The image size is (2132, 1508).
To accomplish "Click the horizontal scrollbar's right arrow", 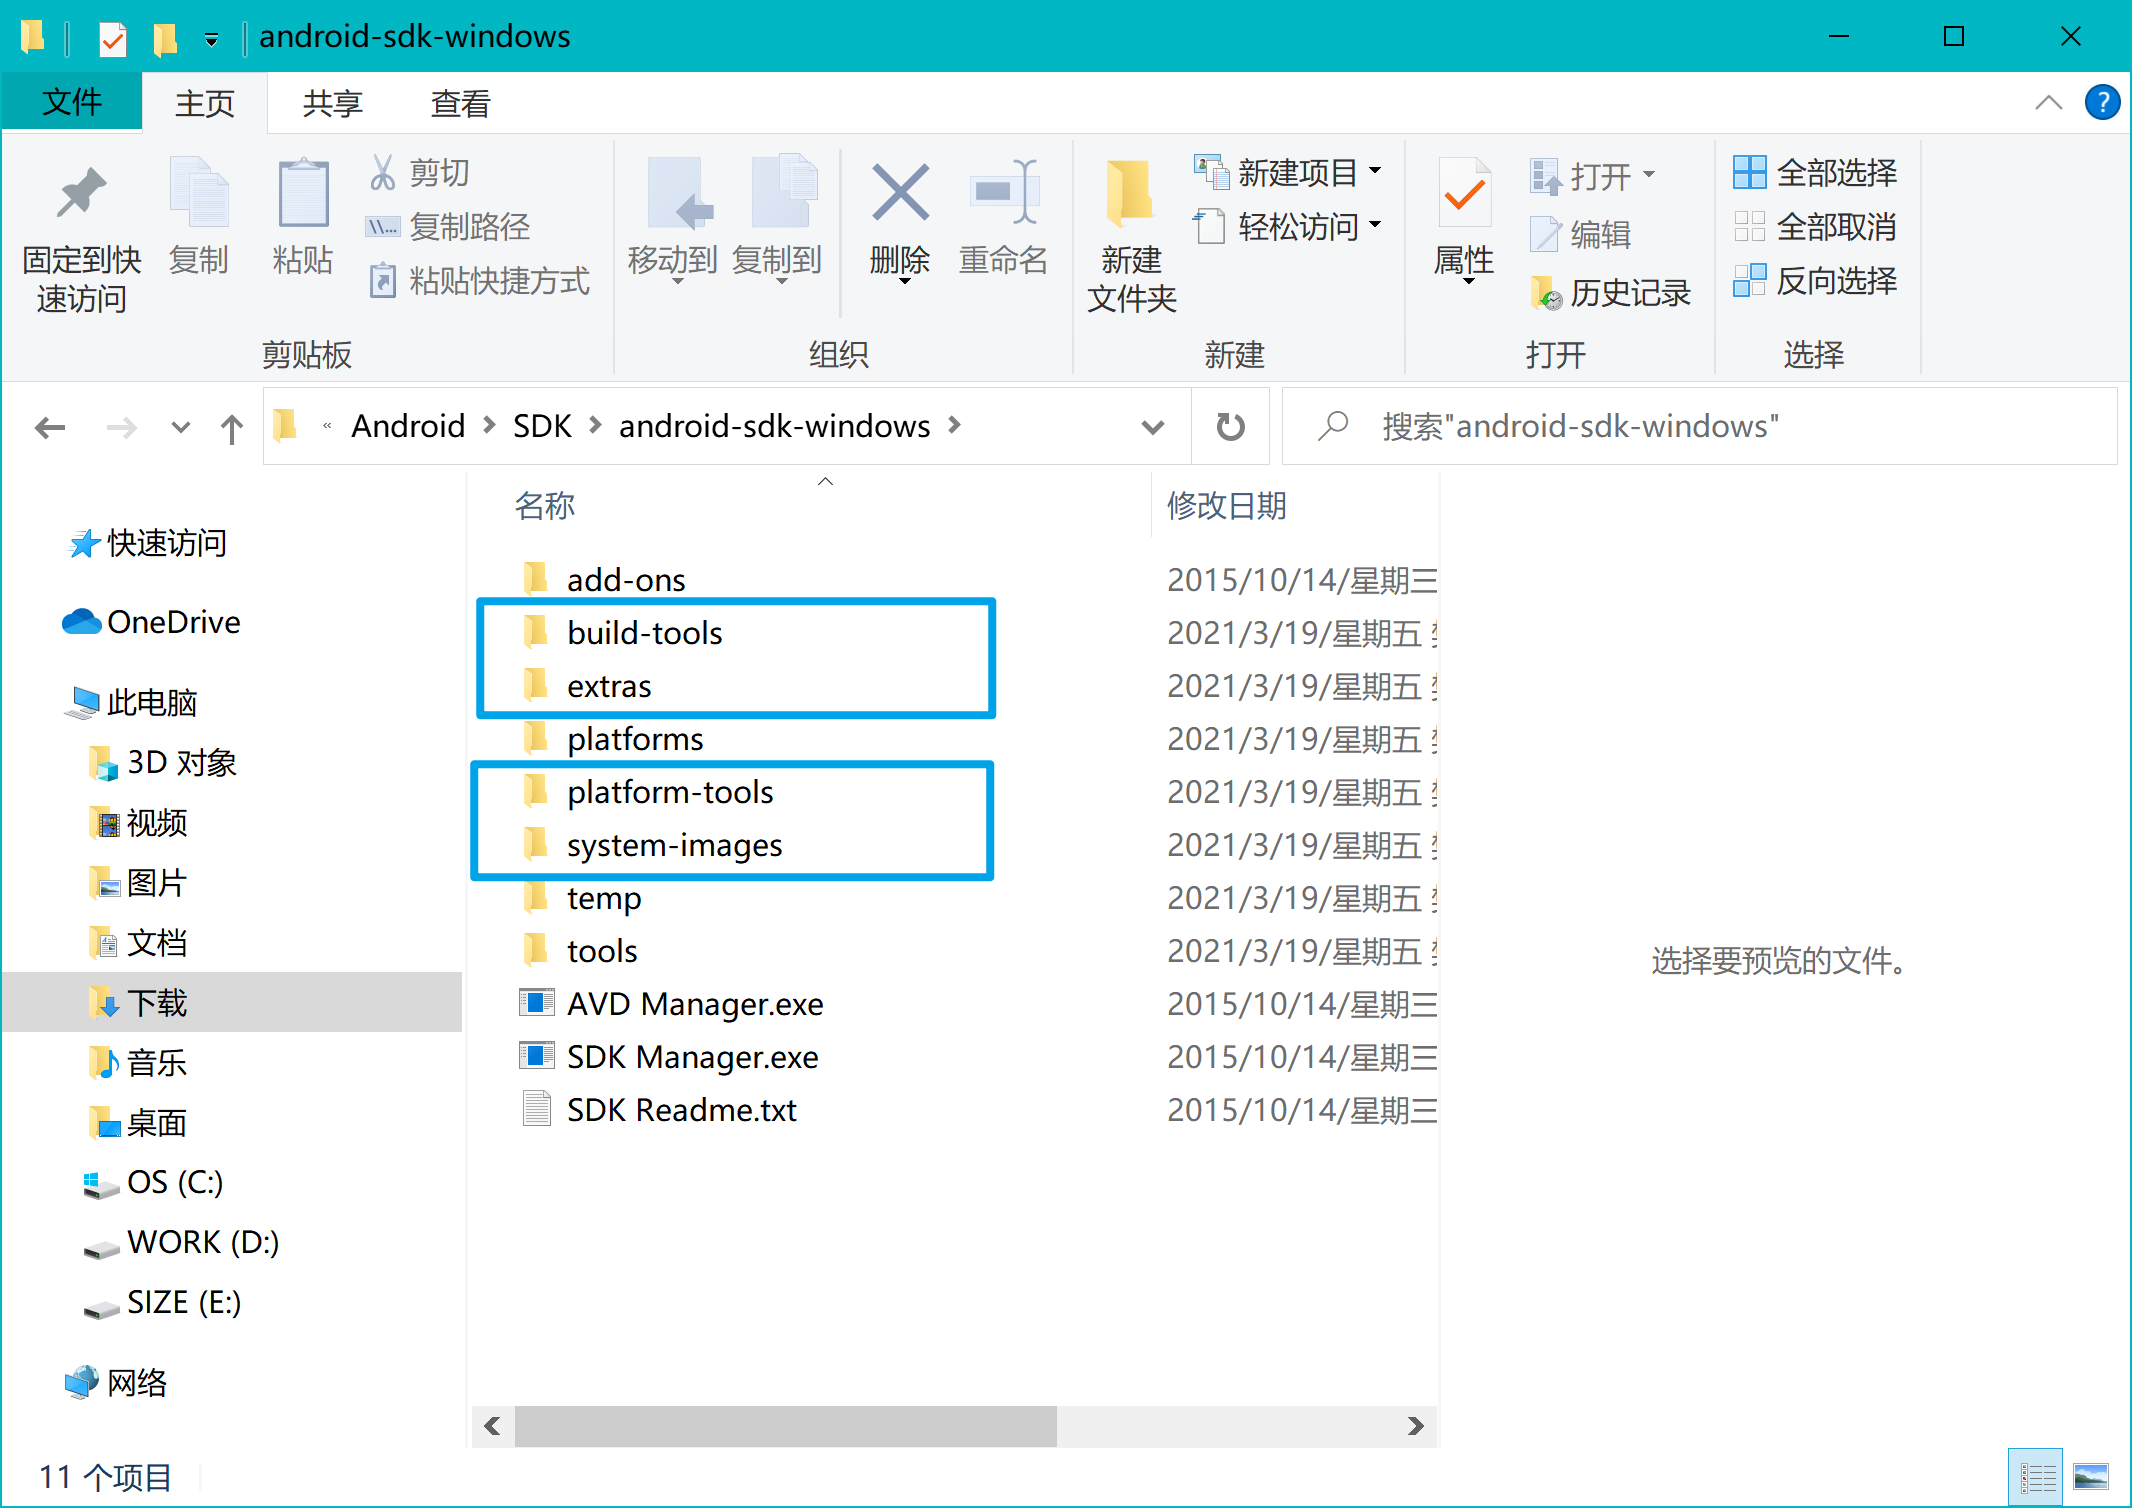I will tap(1415, 1426).
